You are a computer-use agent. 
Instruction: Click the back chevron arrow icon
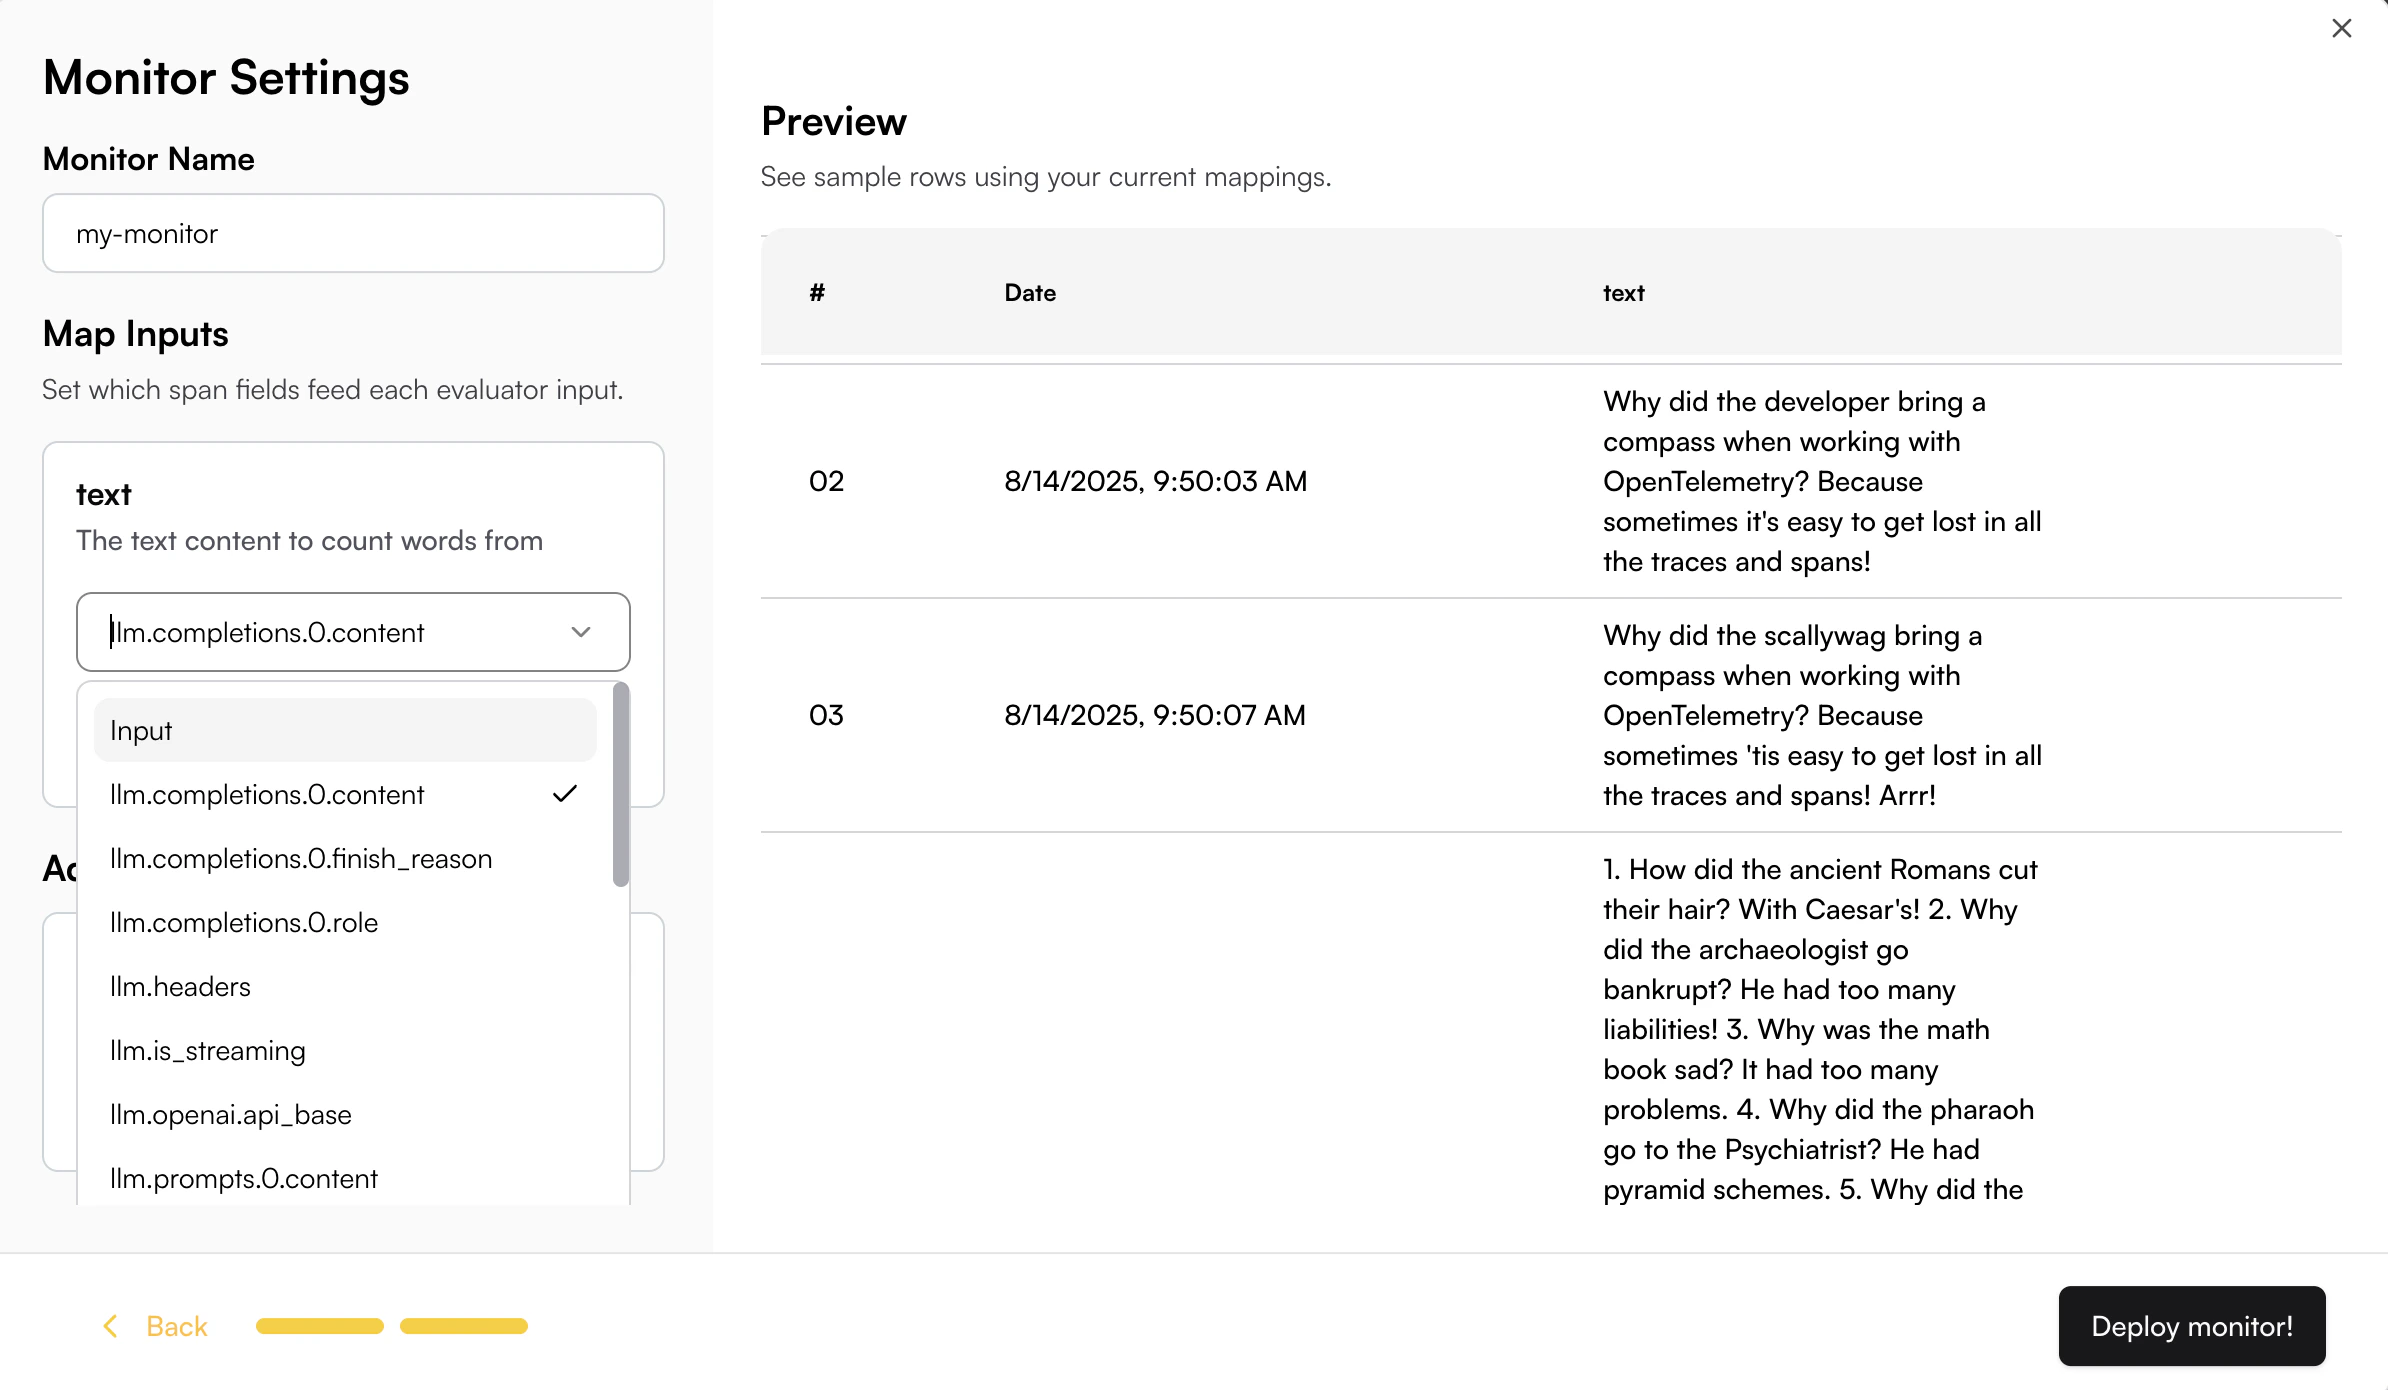(x=111, y=1326)
